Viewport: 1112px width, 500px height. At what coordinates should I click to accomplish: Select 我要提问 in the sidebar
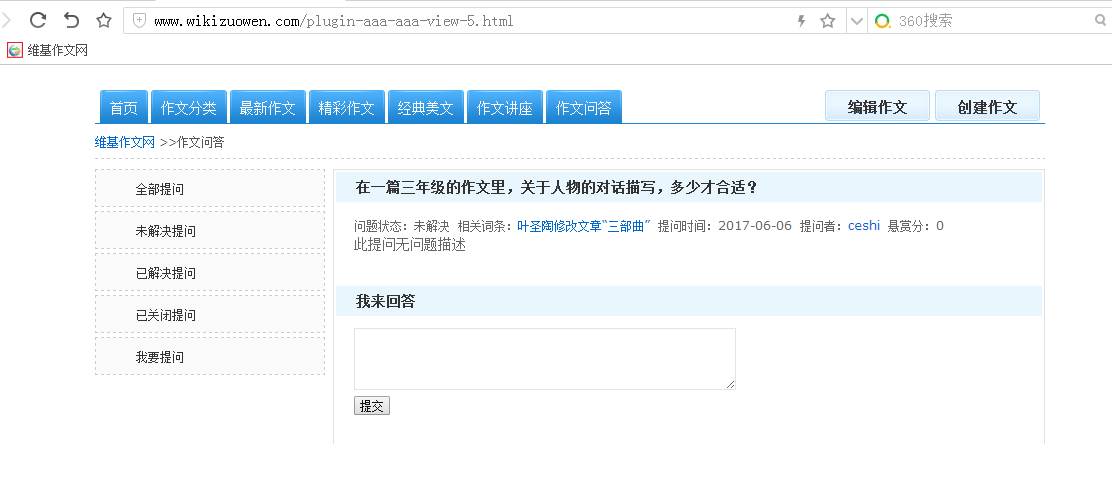point(210,357)
